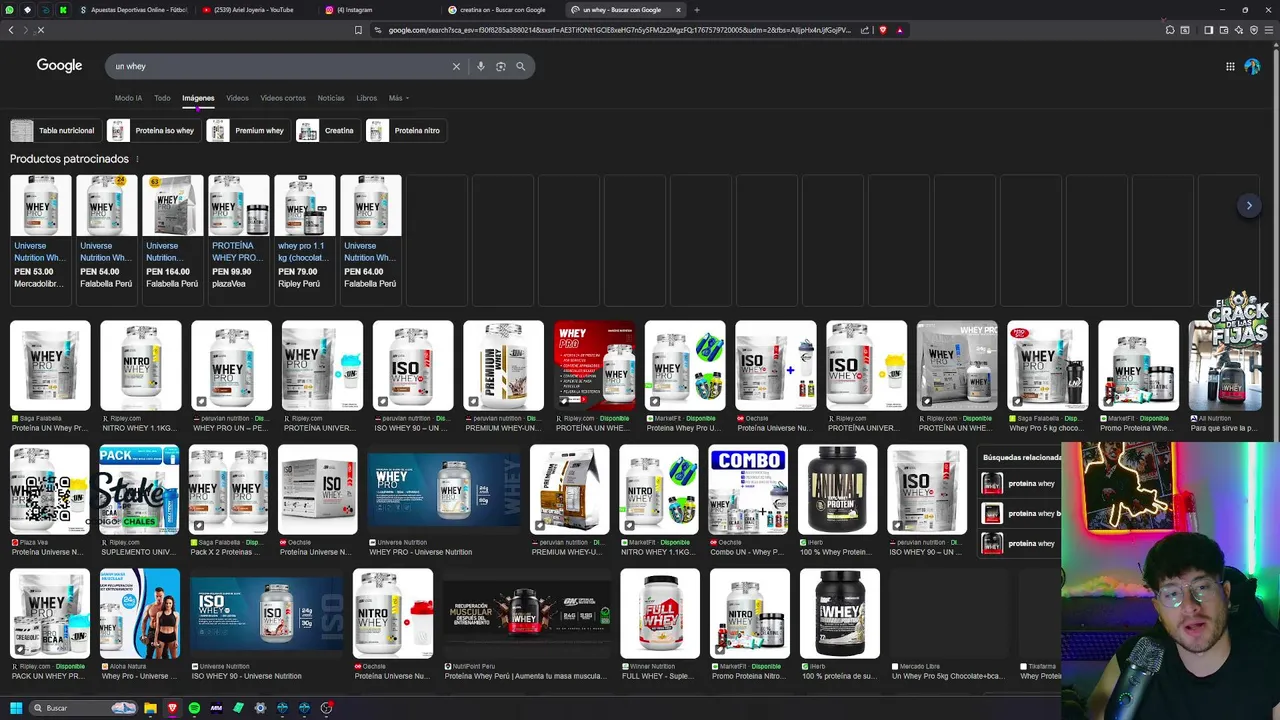
Task: Switch to the Modo IA tab
Action: click(128, 98)
